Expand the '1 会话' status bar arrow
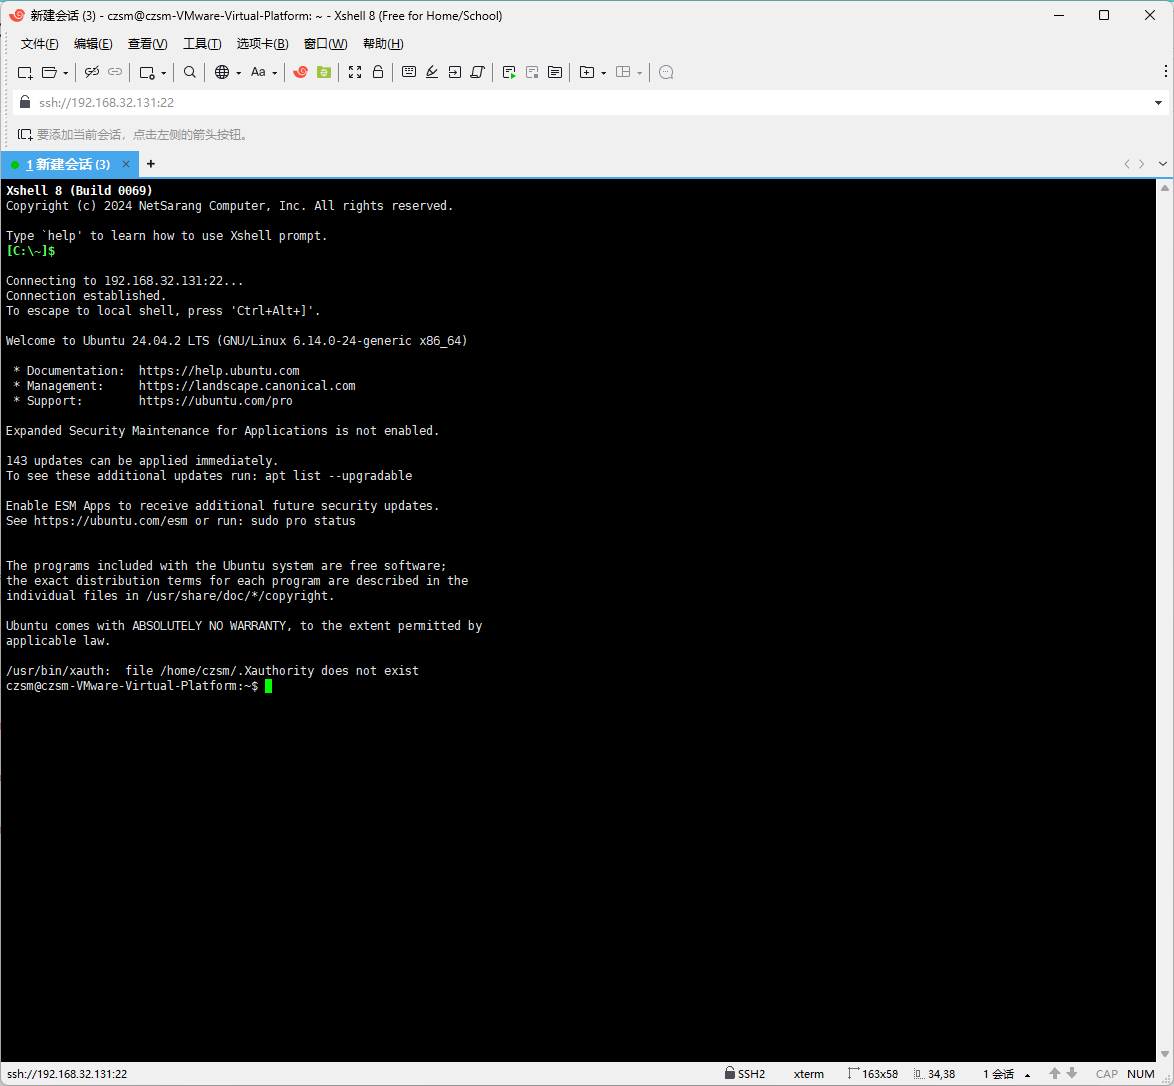Image resolution: width=1174 pixels, height=1086 pixels. 1027,1075
